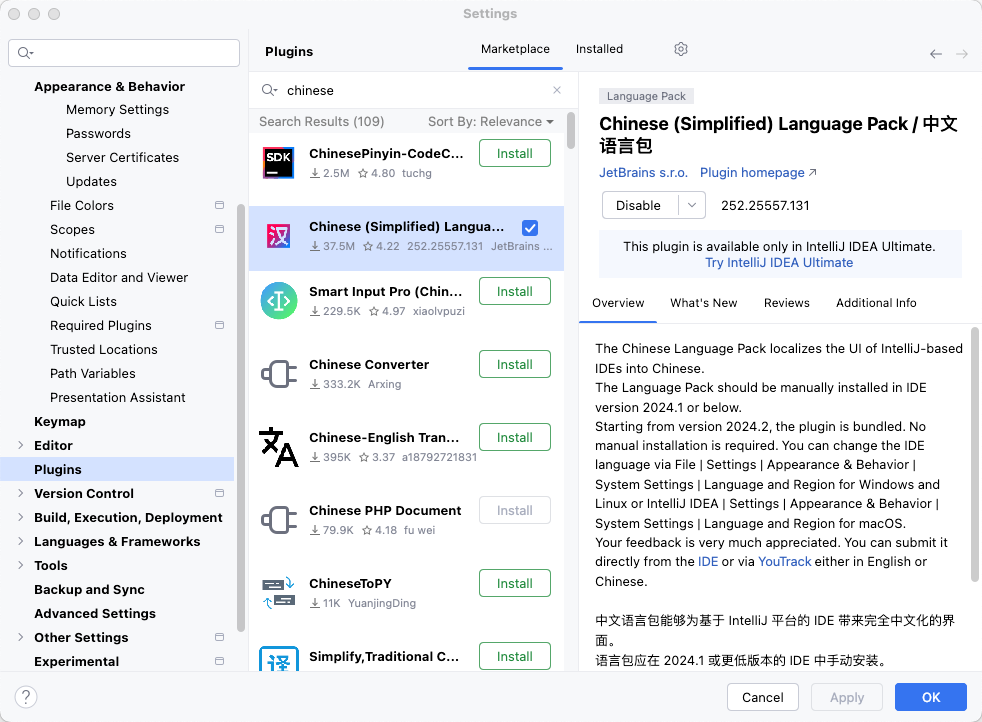Install the Simplify,Traditional plugin
Image resolution: width=982 pixels, height=722 pixels.
click(x=515, y=656)
